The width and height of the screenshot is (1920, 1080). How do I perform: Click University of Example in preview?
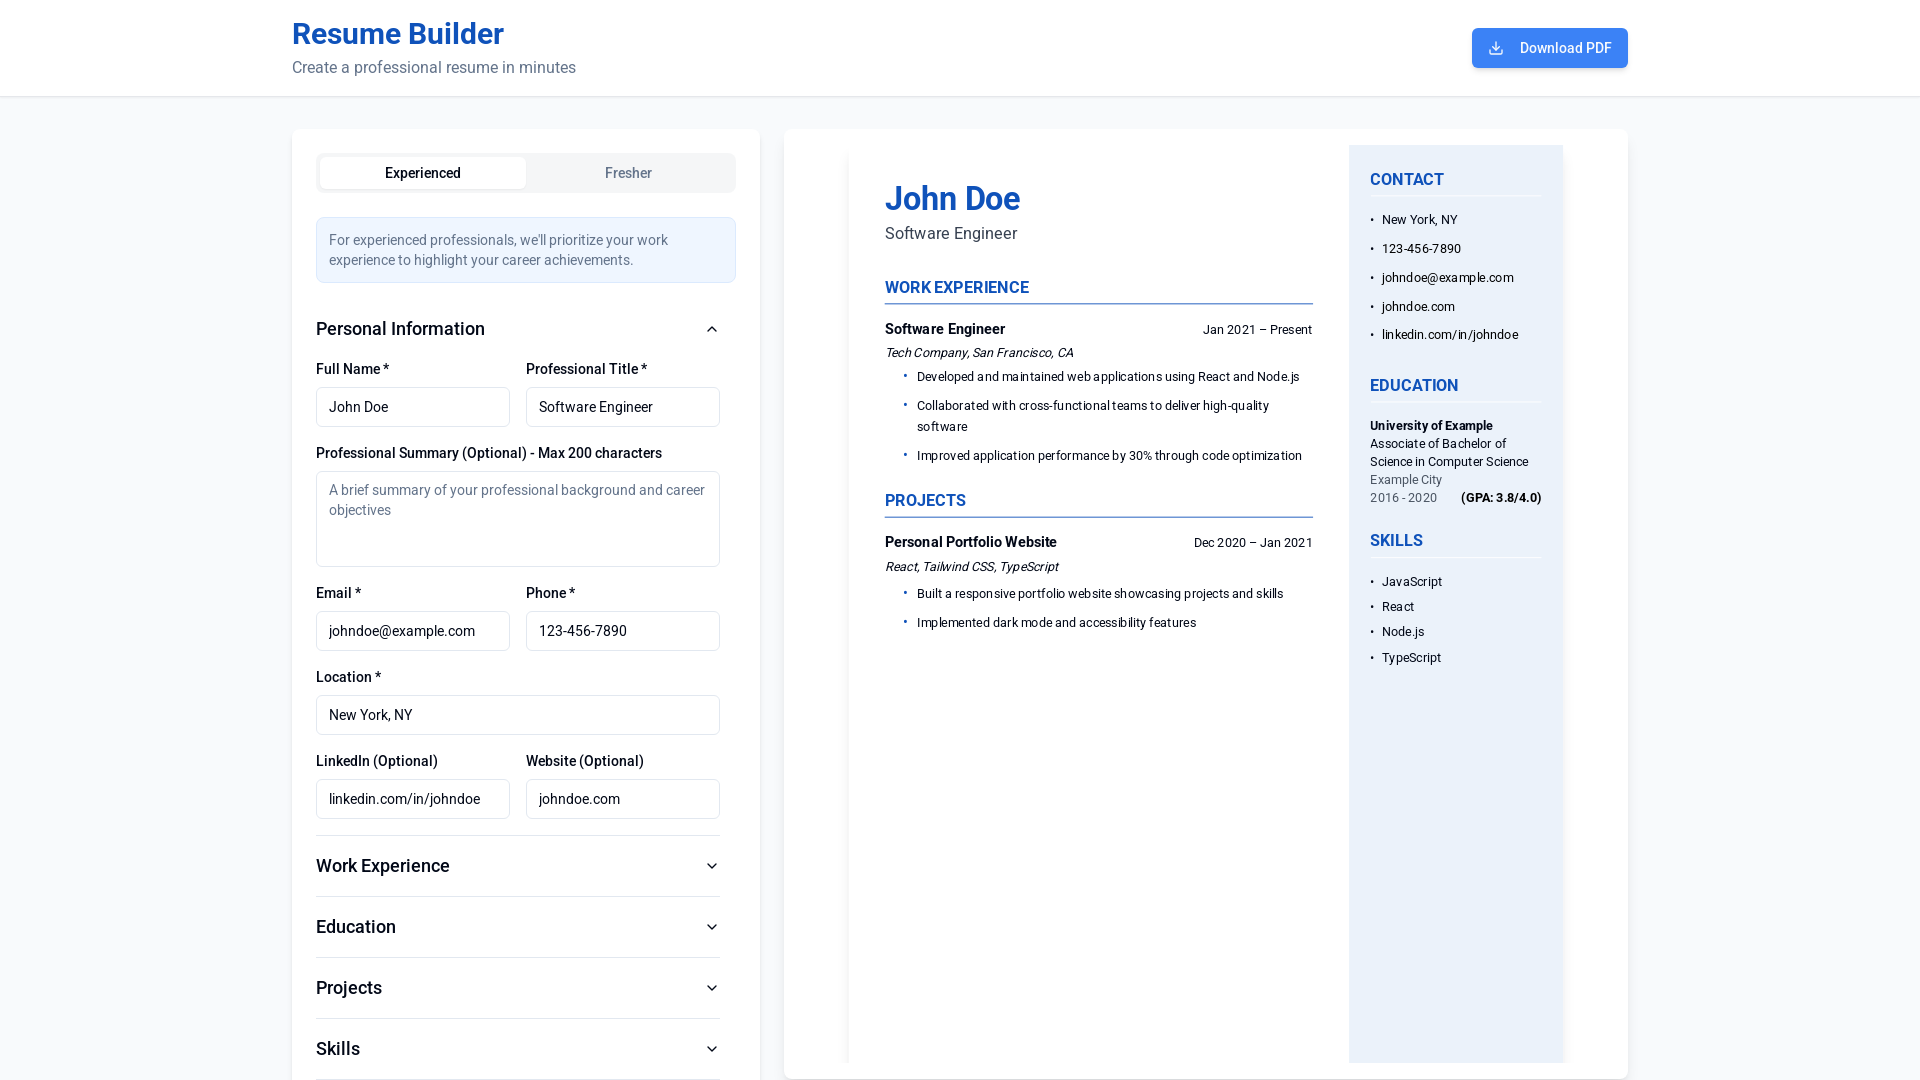(x=1431, y=426)
